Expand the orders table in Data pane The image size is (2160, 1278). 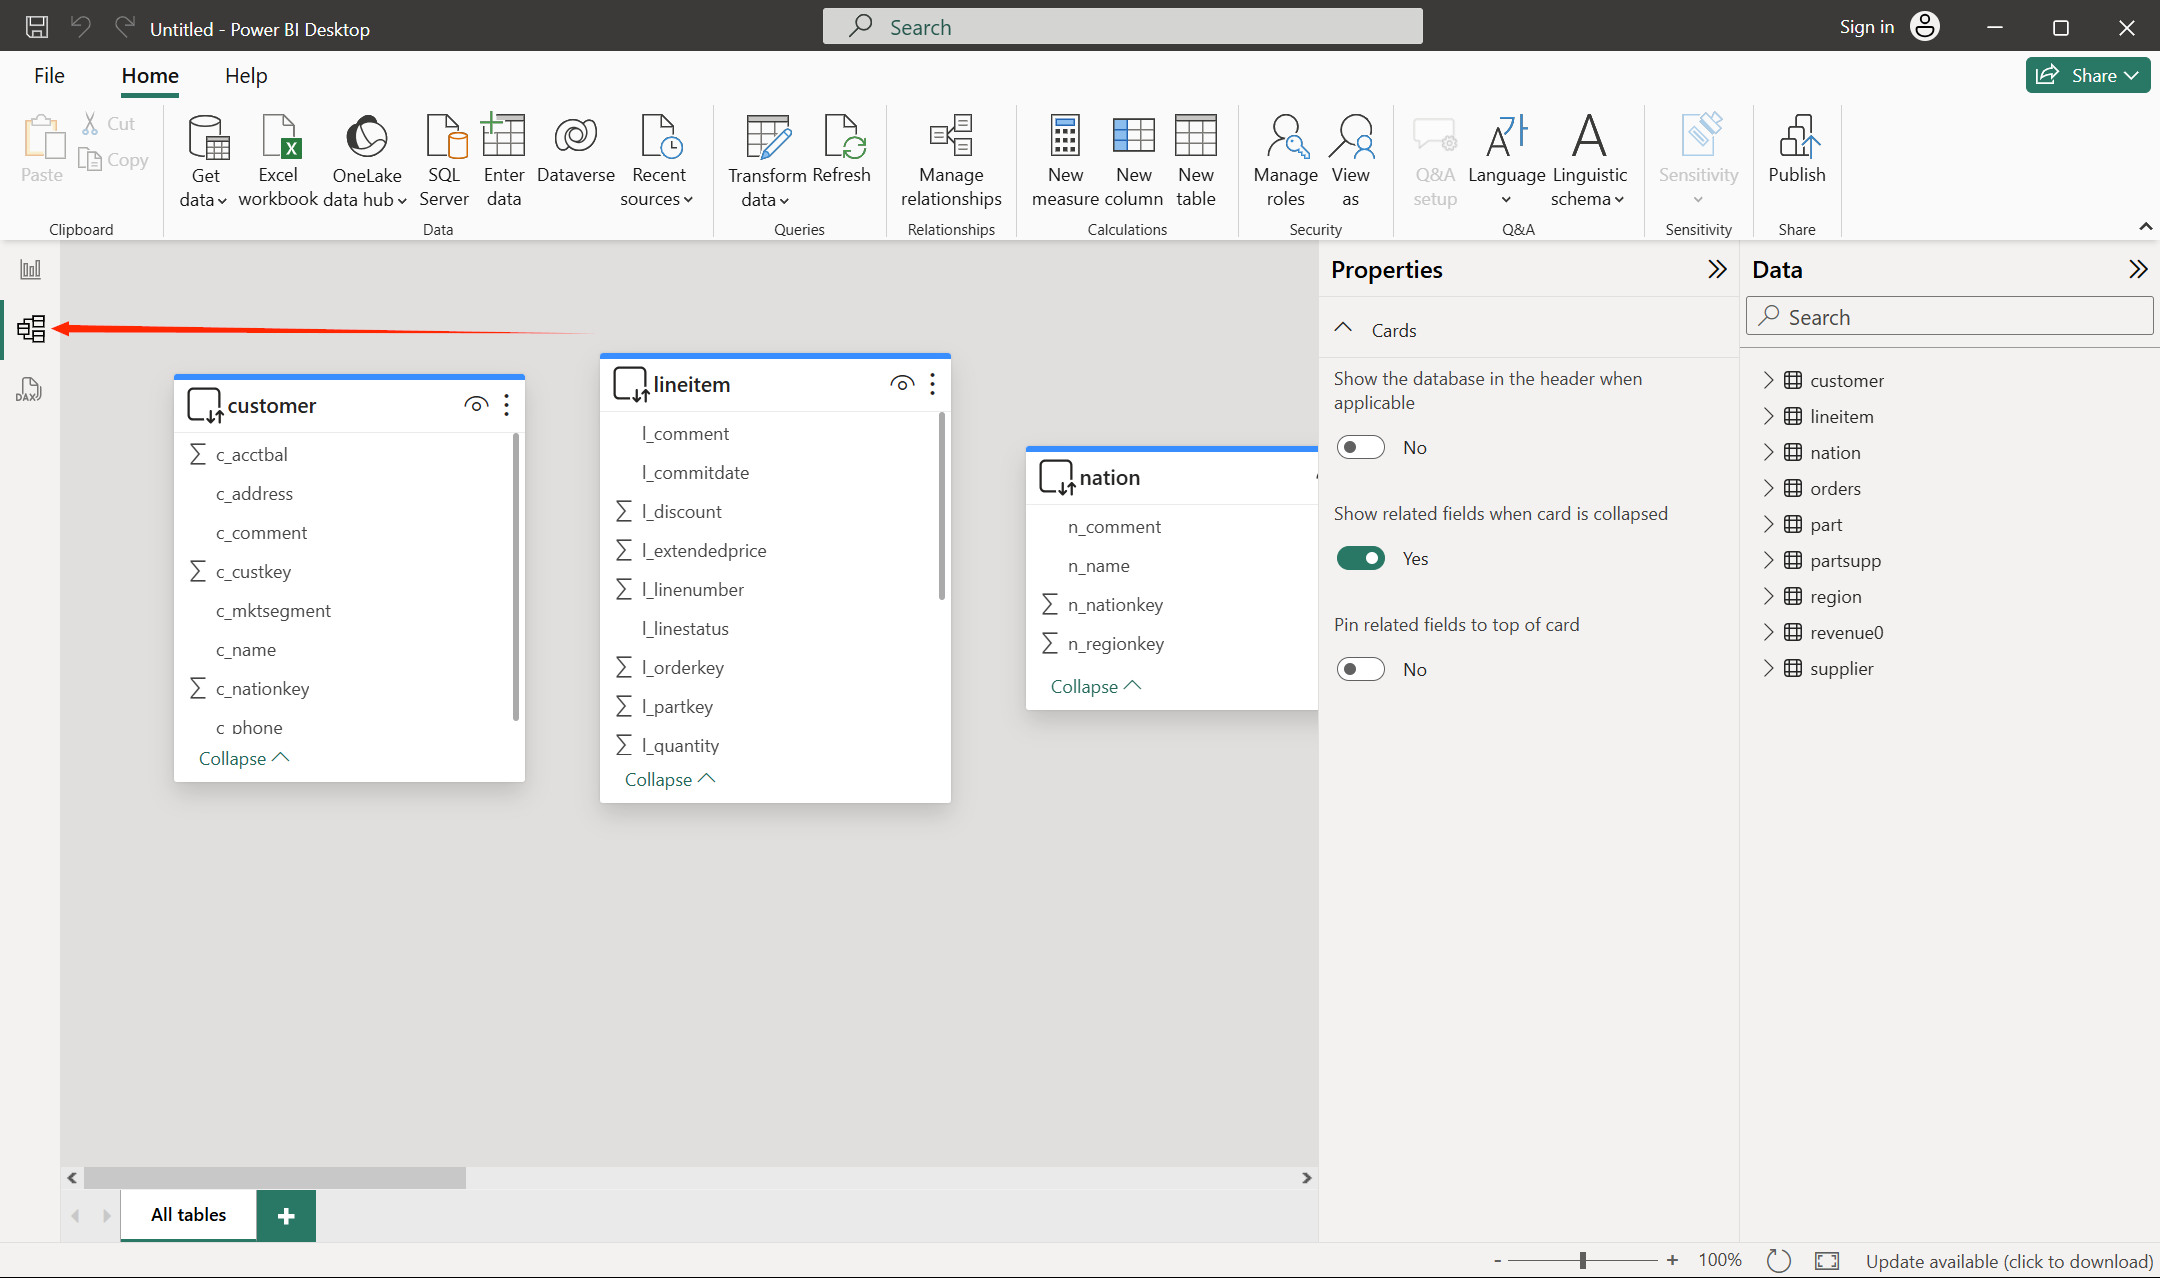[x=1768, y=488]
